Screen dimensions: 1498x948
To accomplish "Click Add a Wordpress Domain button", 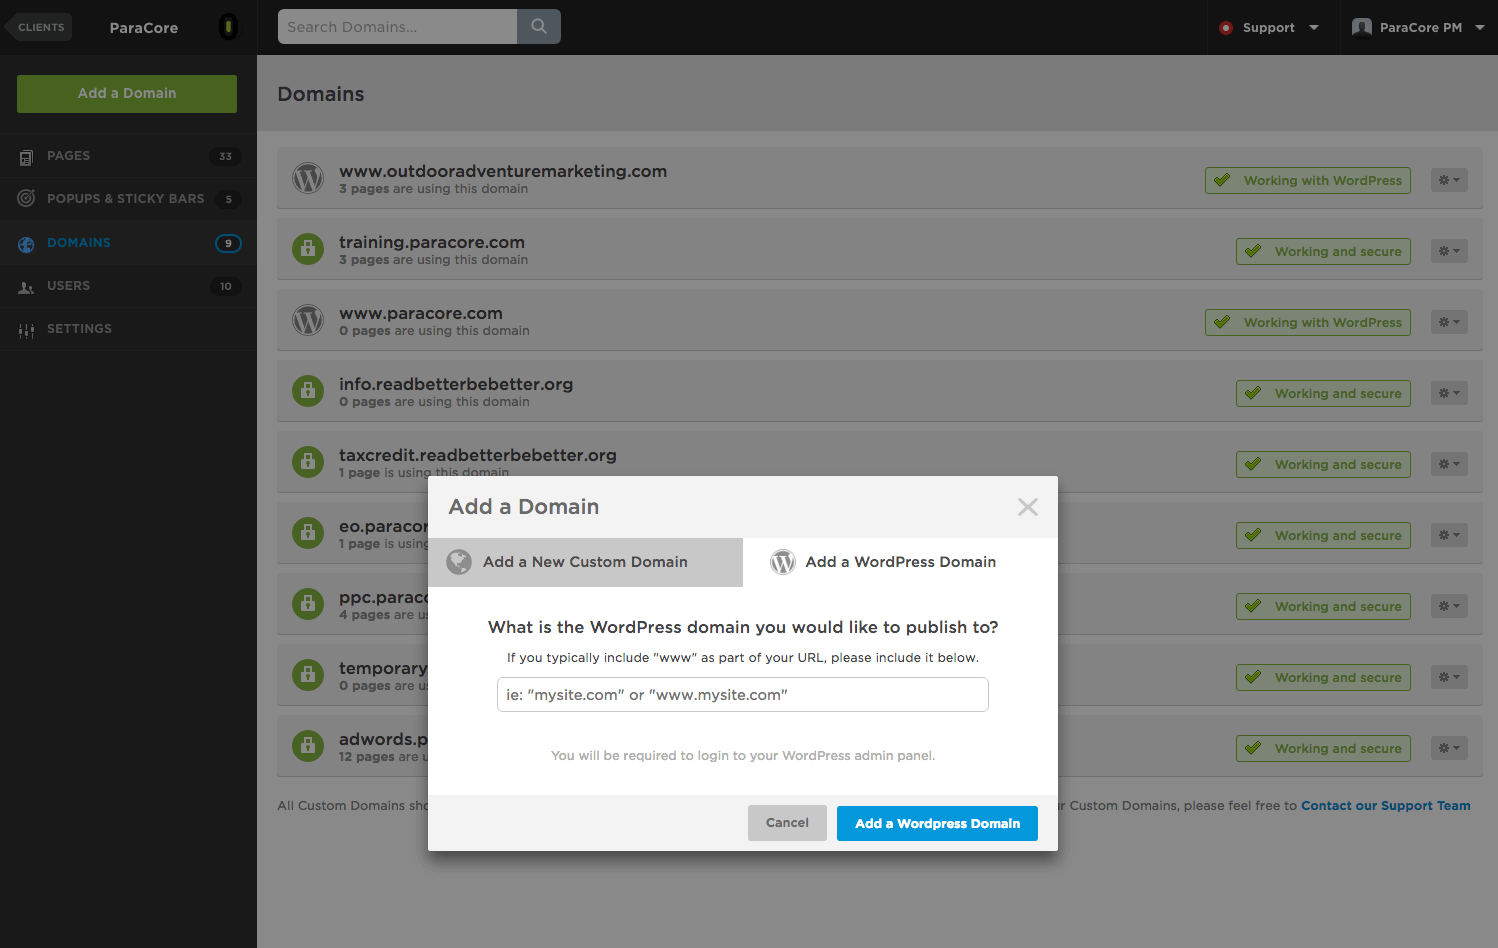I will point(937,823).
